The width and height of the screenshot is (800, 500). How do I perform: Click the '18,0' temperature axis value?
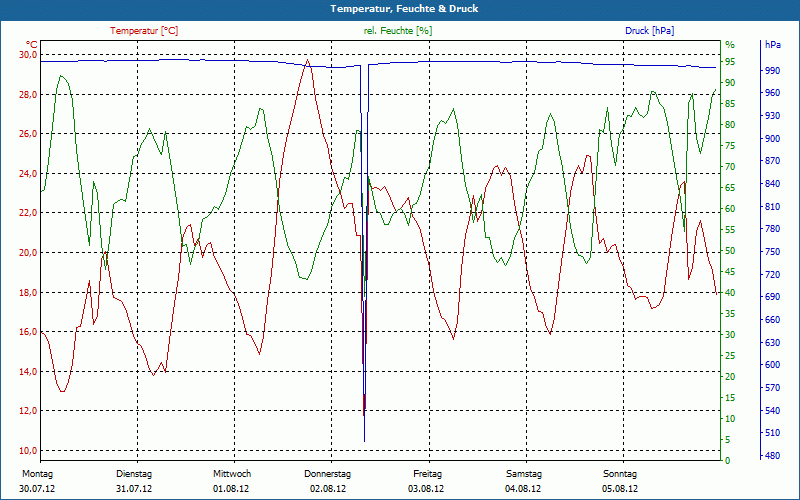pos(28,292)
